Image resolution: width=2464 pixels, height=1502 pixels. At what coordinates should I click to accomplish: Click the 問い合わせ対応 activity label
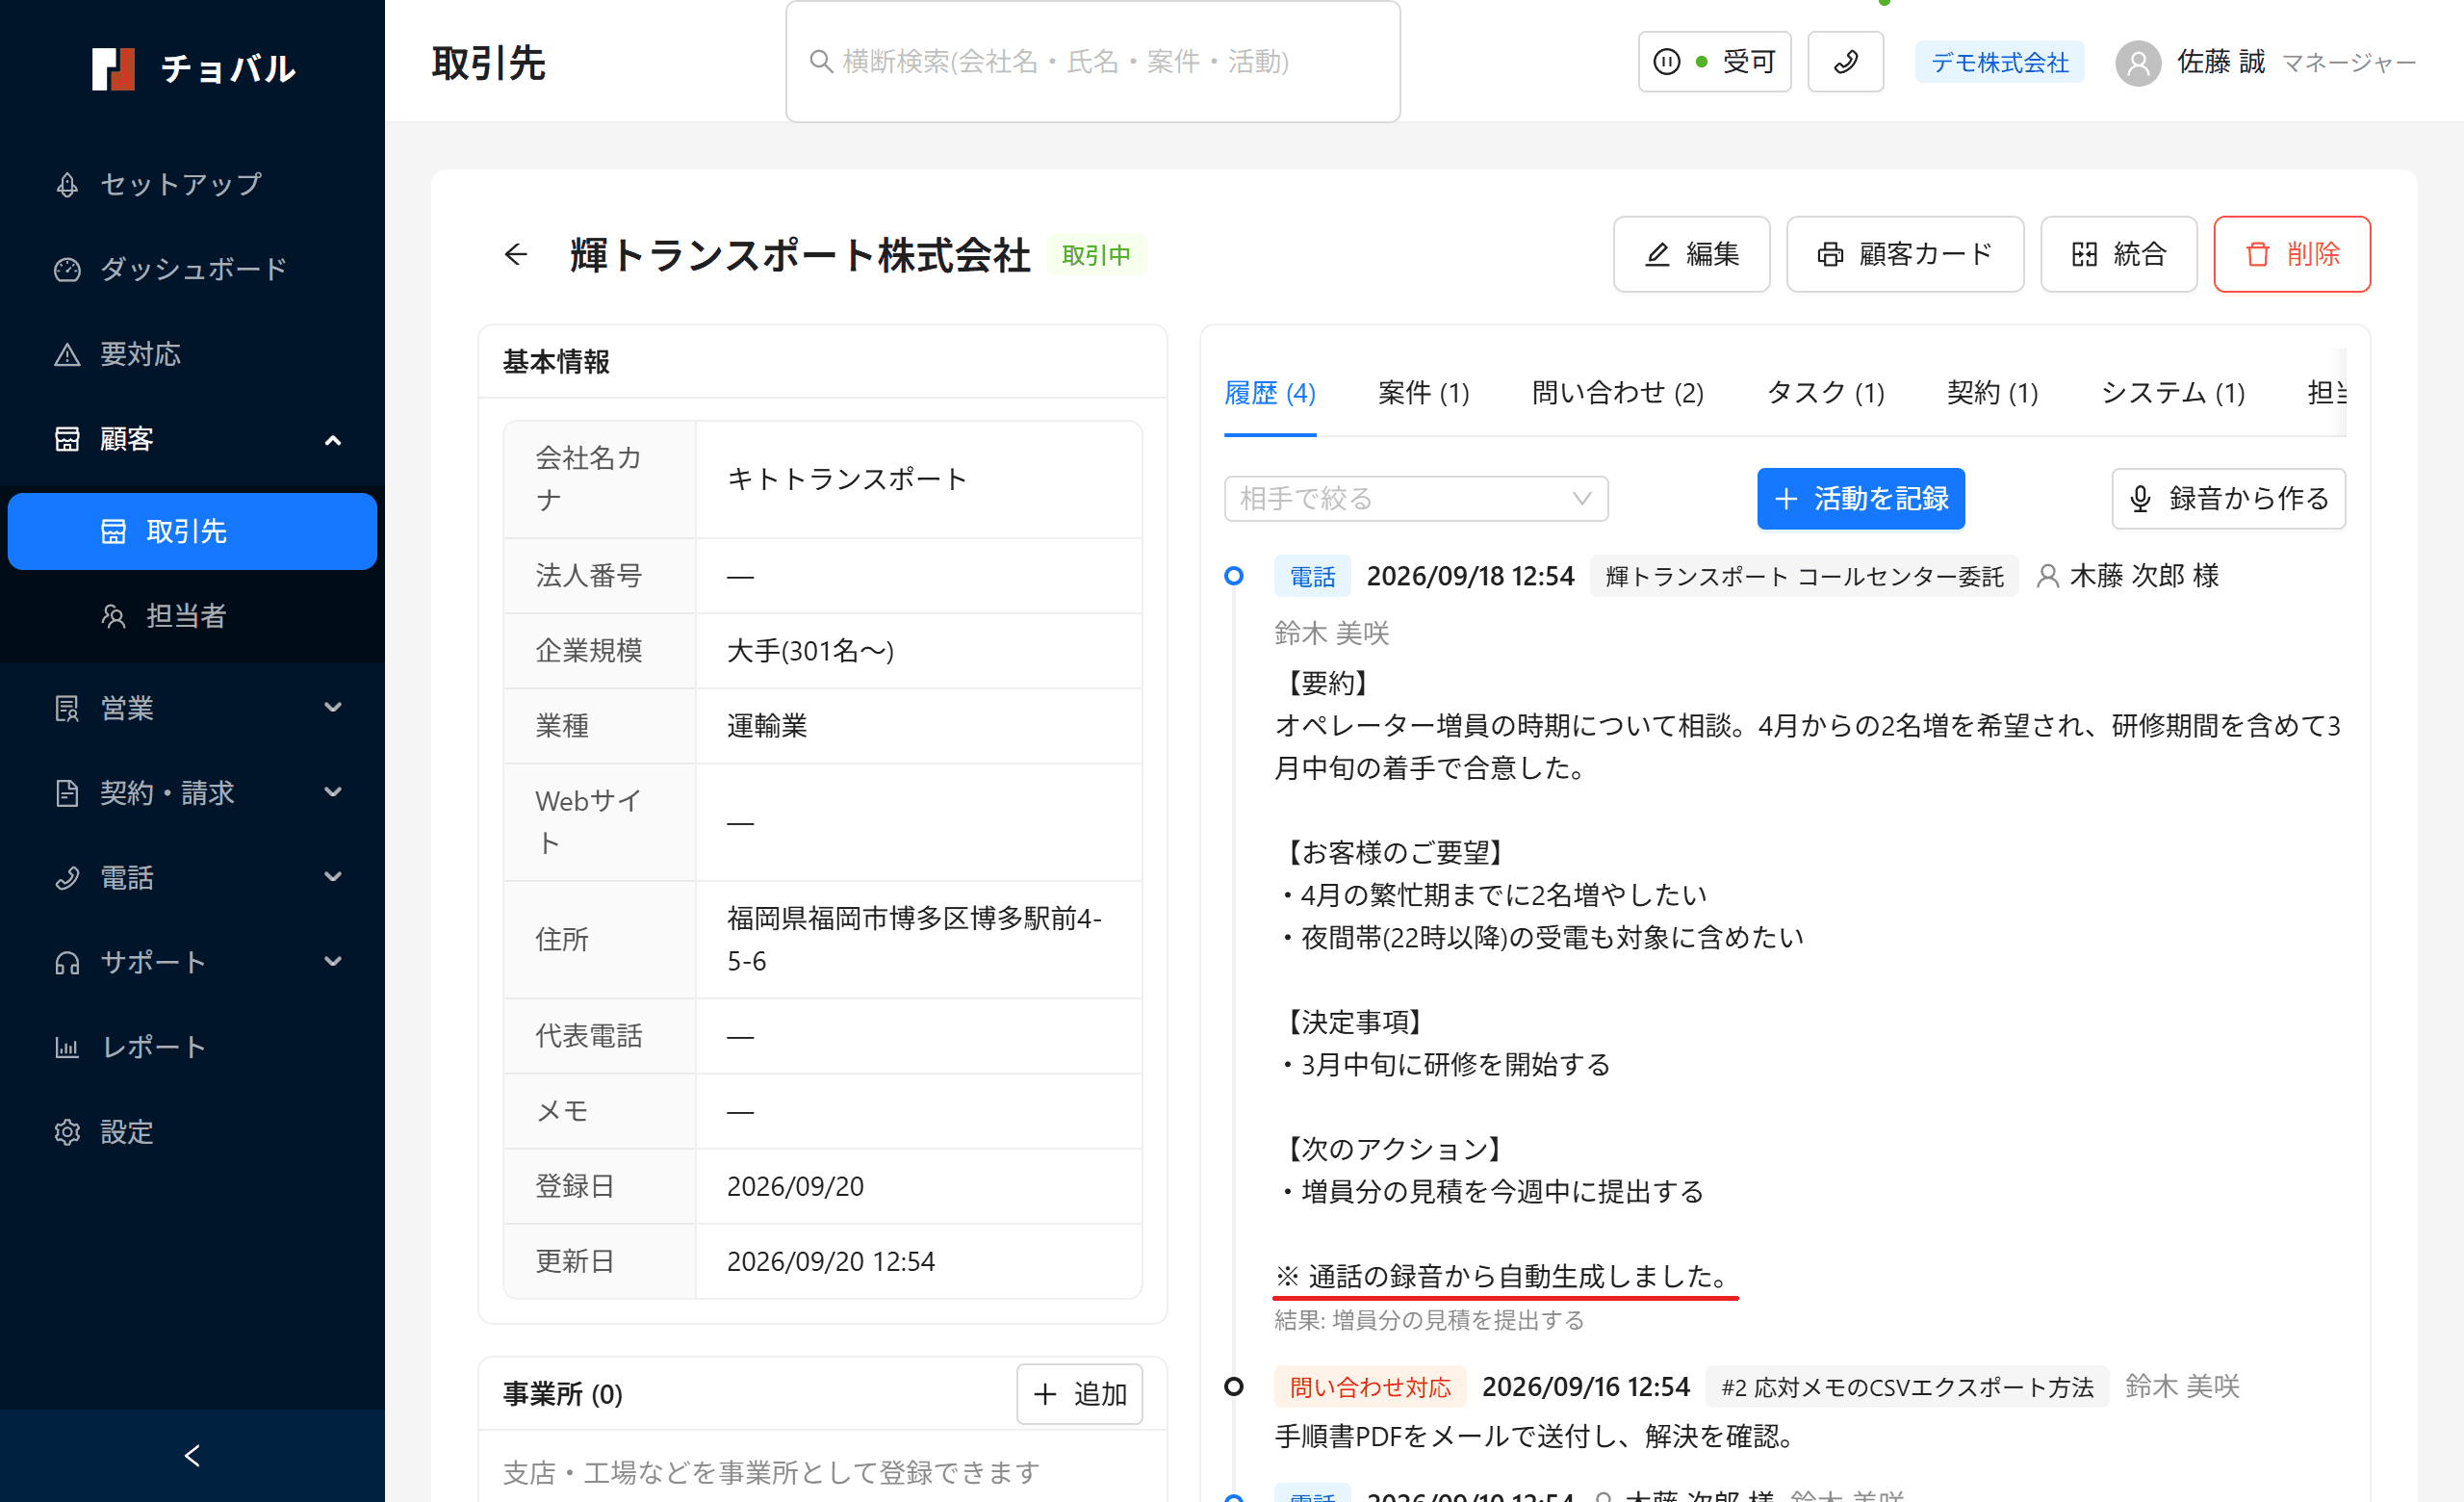pos(1369,1386)
